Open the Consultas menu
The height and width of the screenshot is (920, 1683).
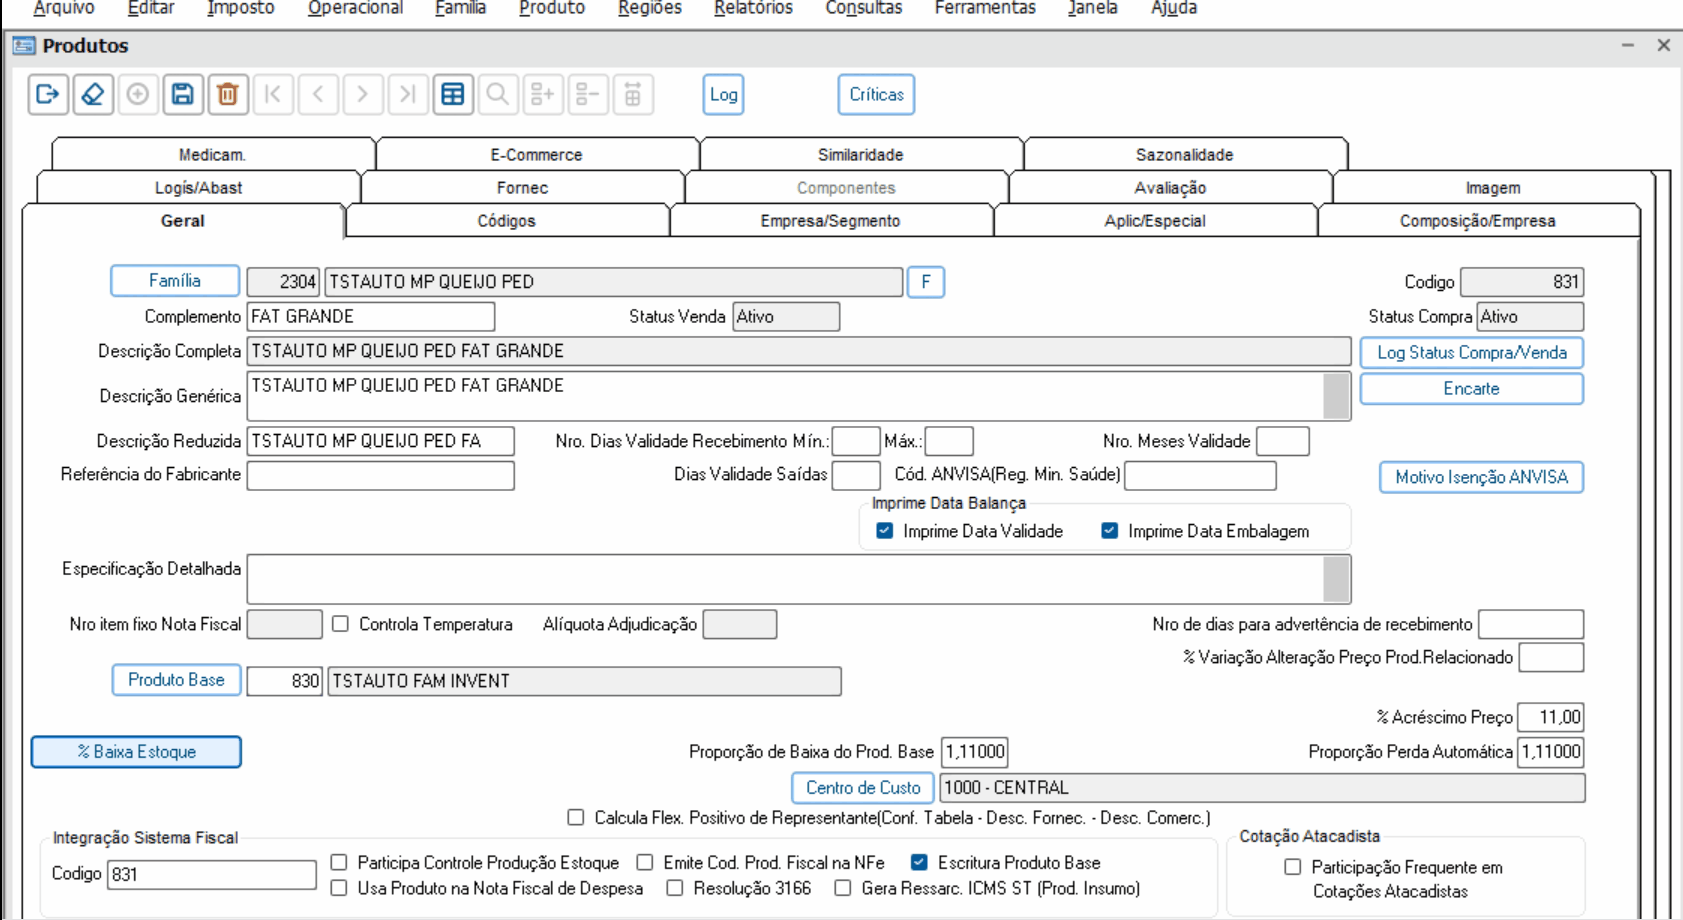coord(863,9)
